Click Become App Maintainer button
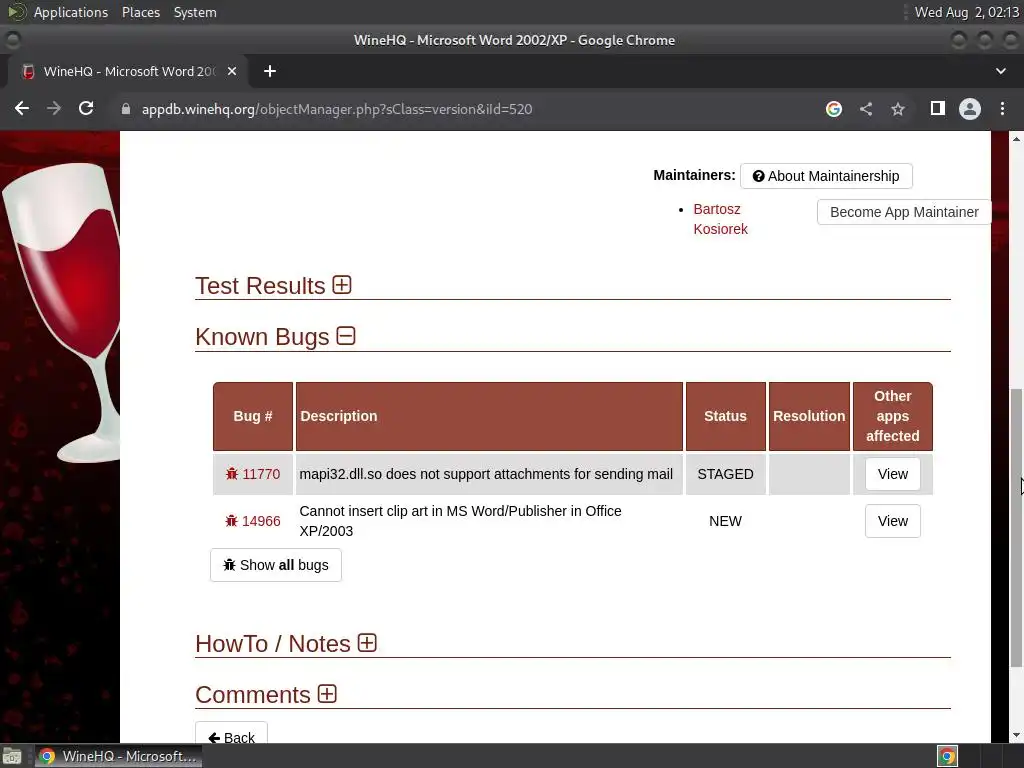 pyautogui.click(x=904, y=212)
